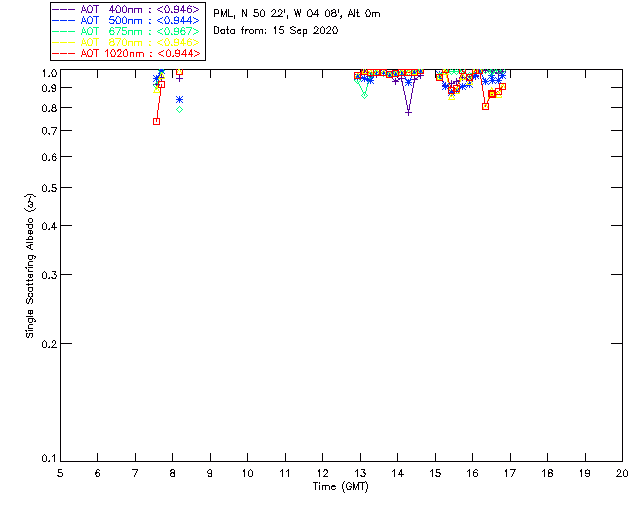Viewport: 640px width, 512px height.
Task: Click x-axis tick label 10
Action: coord(247,473)
